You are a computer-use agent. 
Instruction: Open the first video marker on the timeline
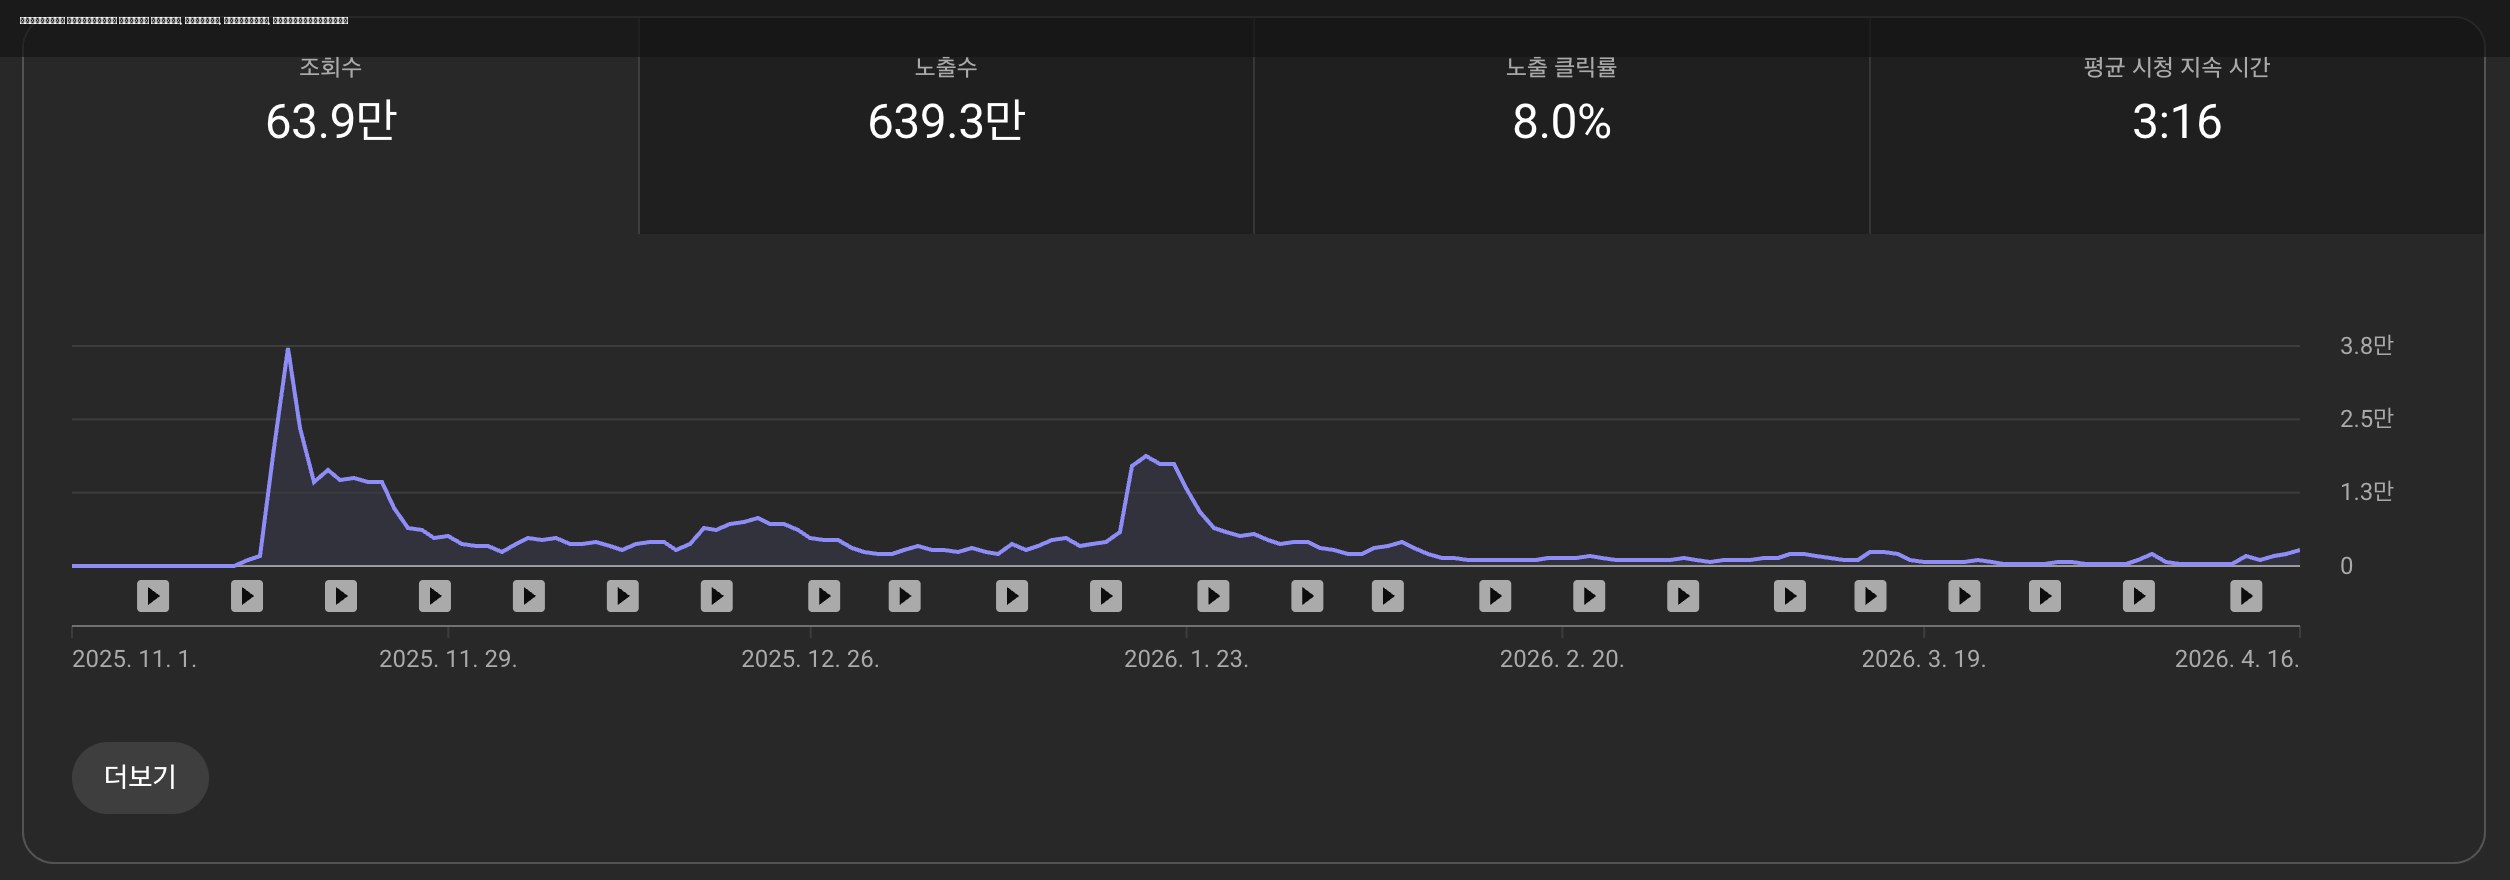153,597
